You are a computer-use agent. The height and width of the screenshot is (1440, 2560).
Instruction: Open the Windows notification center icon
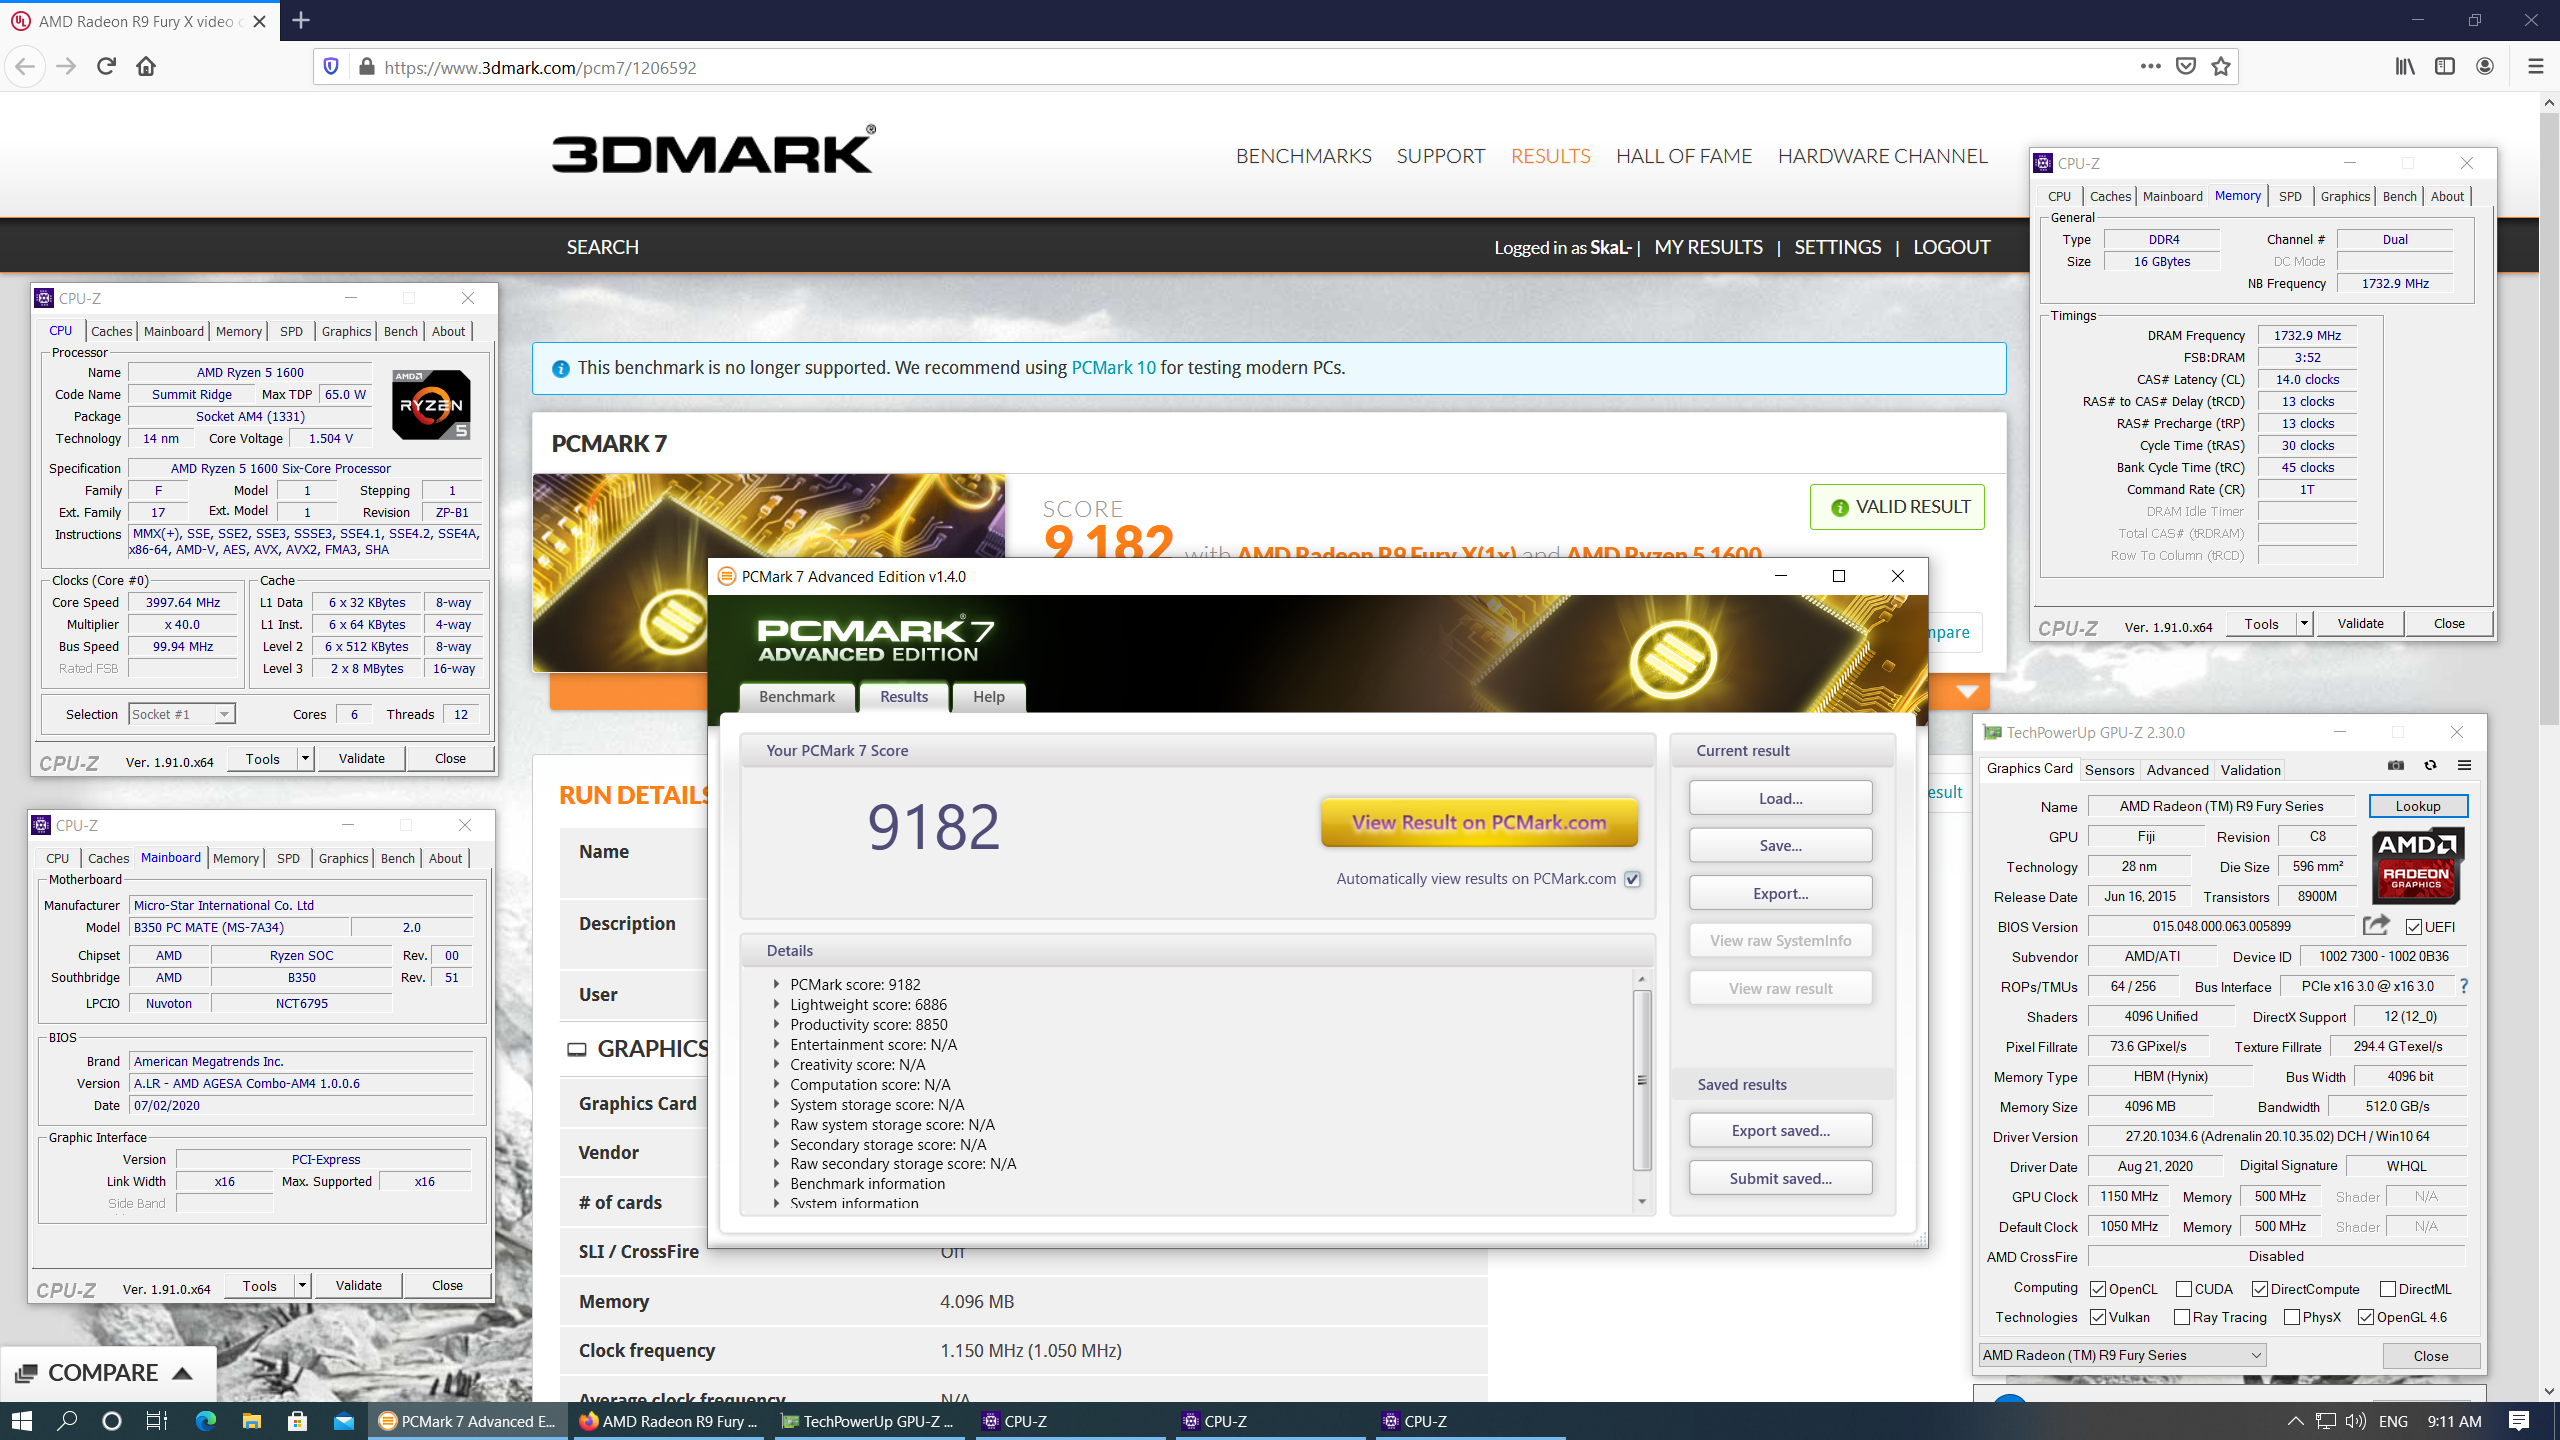click(2519, 1421)
